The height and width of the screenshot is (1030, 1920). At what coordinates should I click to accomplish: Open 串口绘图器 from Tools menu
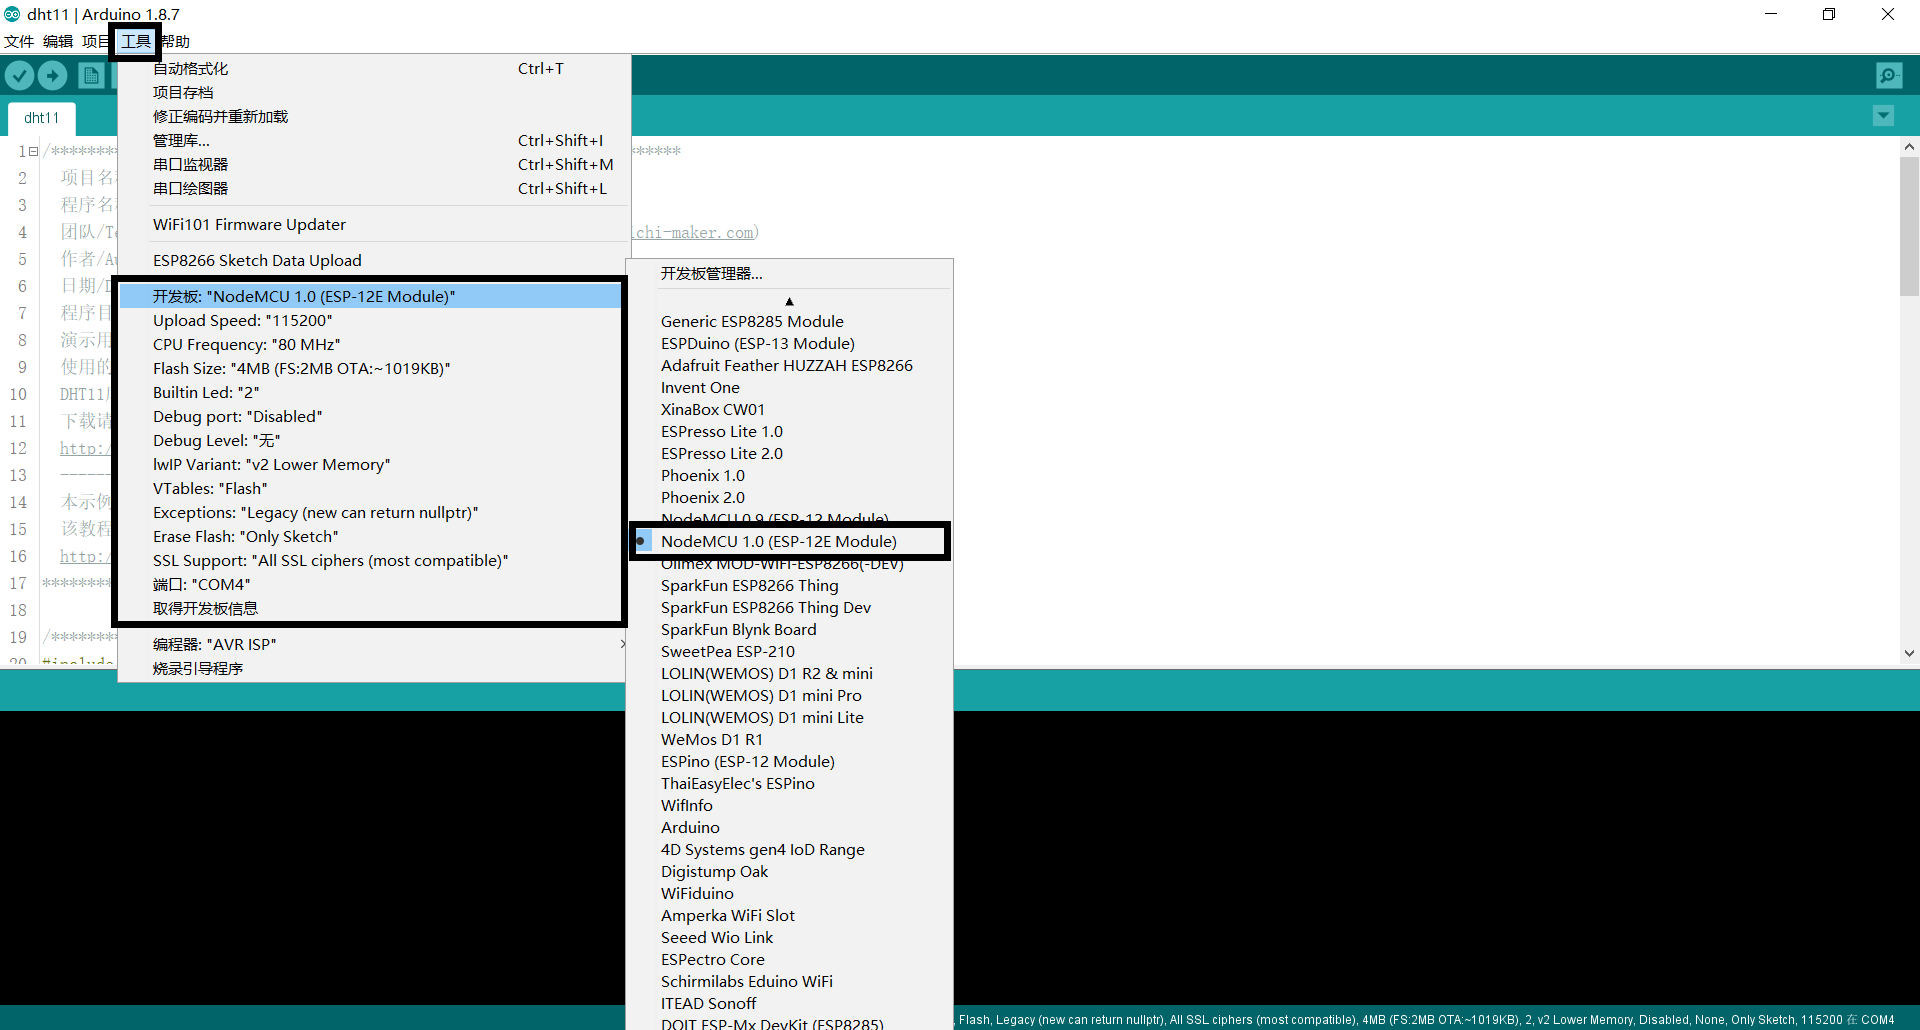pyautogui.click(x=372, y=189)
